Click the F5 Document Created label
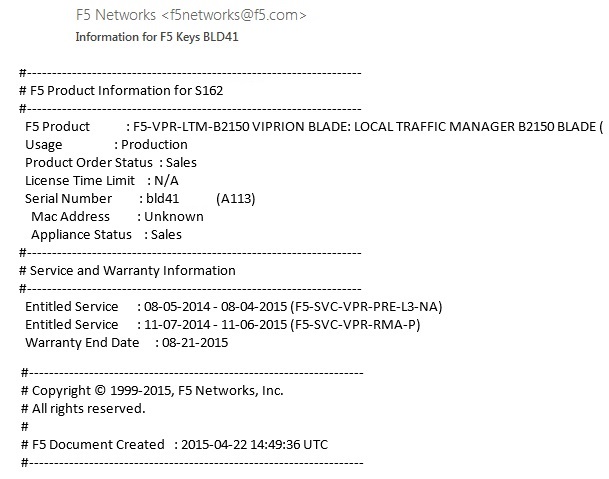This screenshot has width=609, height=479. 97,444
